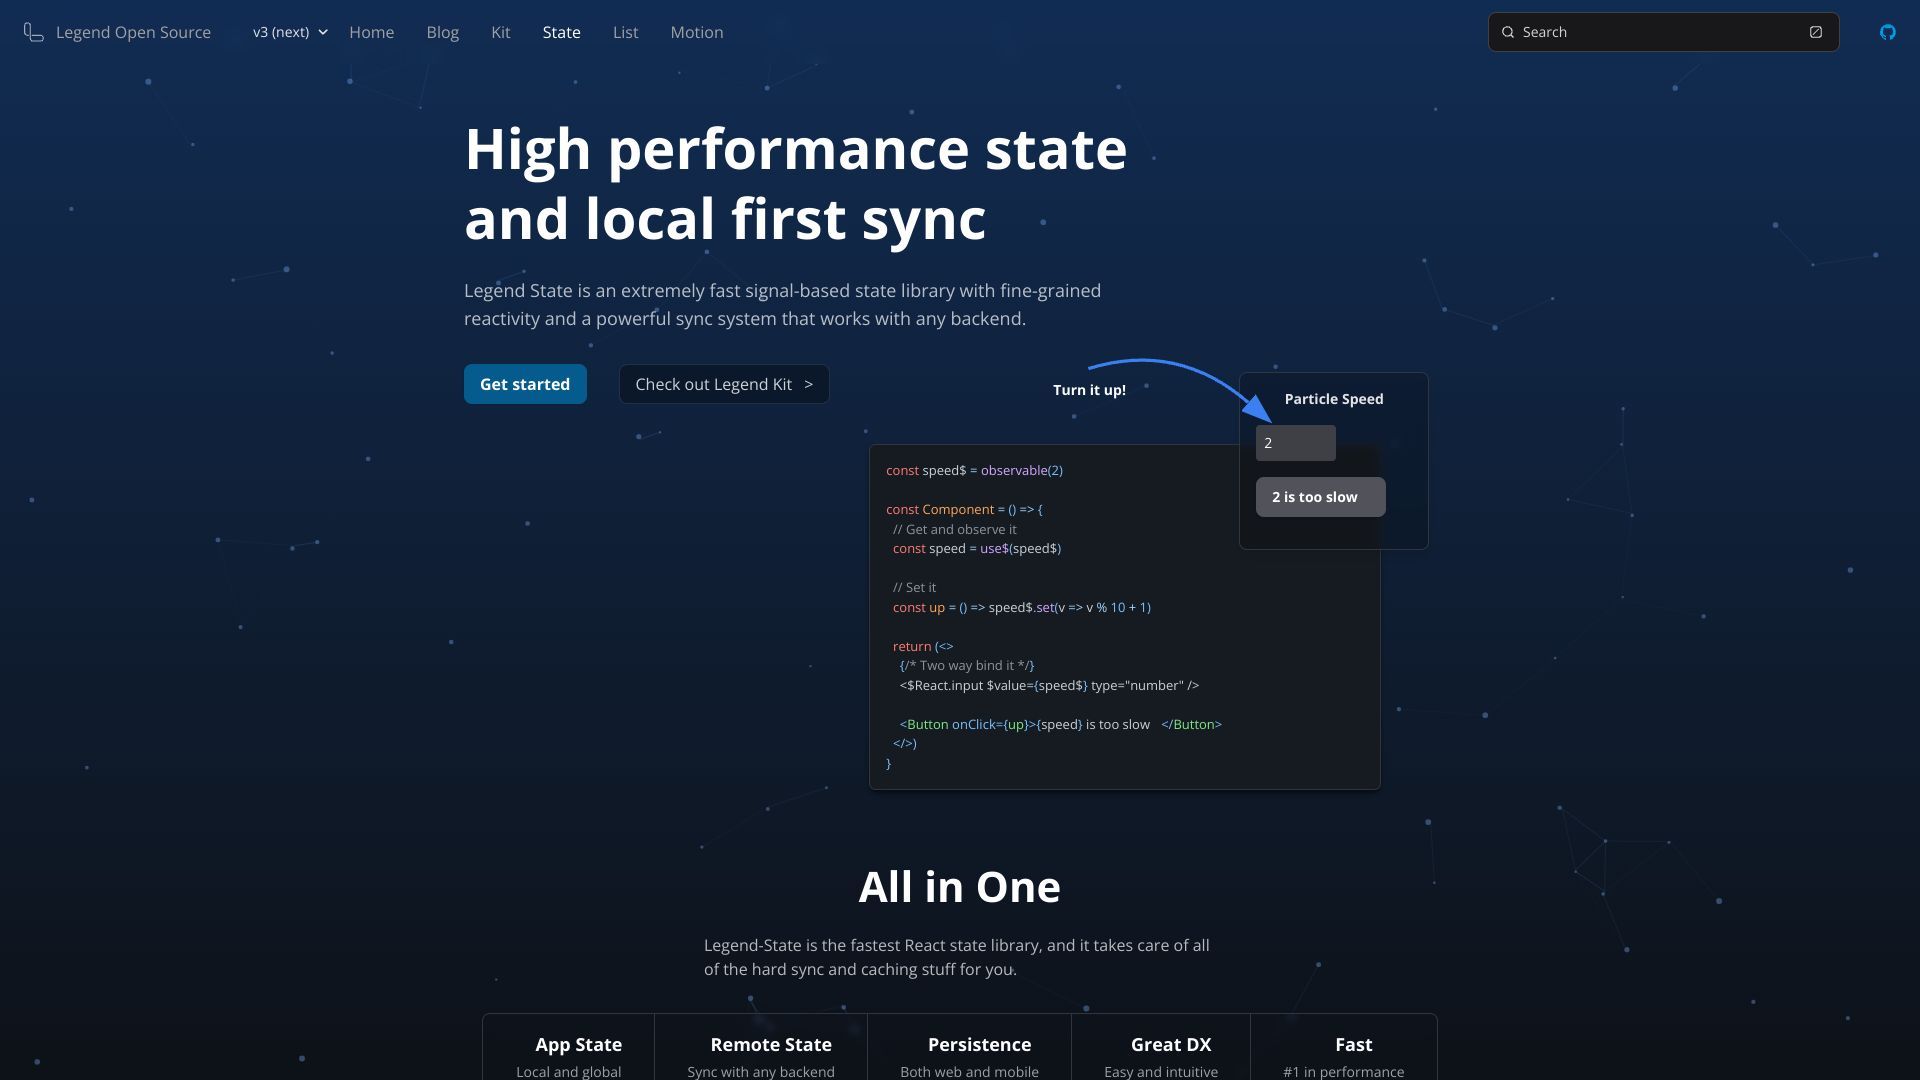
Task: Click the Get started button
Action: tap(525, 384)
